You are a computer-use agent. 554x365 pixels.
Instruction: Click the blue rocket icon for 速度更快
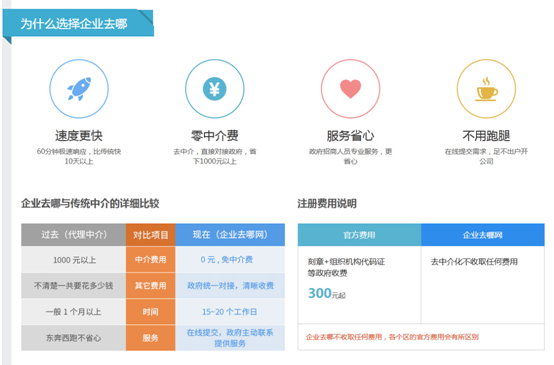[79, 89]
